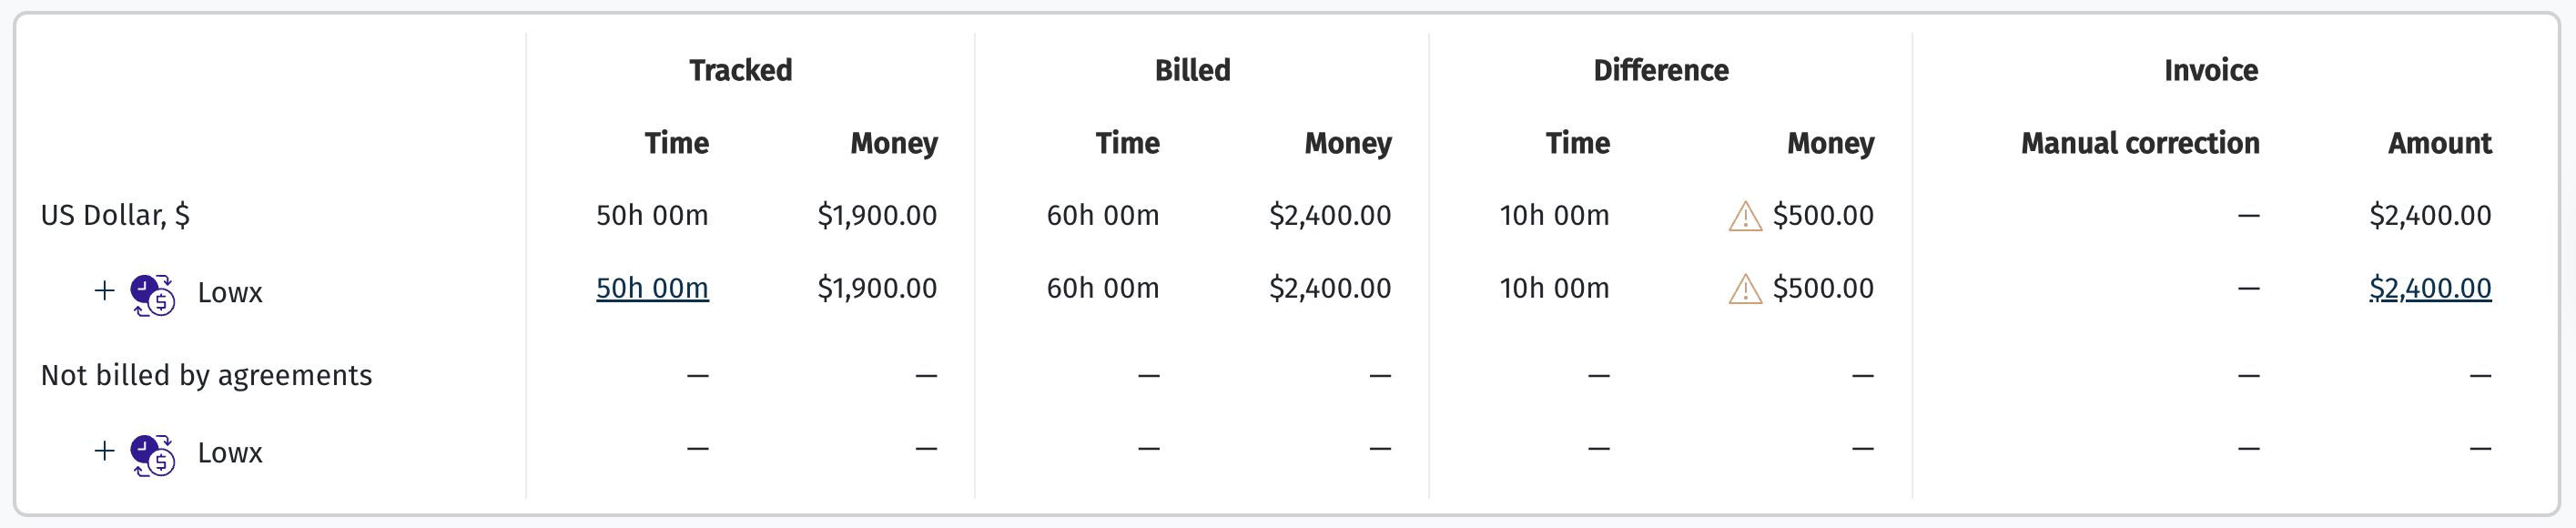Screen dimensions: 2576x528
Task: Open the 50h 00m tracked time link
Action: pyautogui.click(x=652, y=288)
